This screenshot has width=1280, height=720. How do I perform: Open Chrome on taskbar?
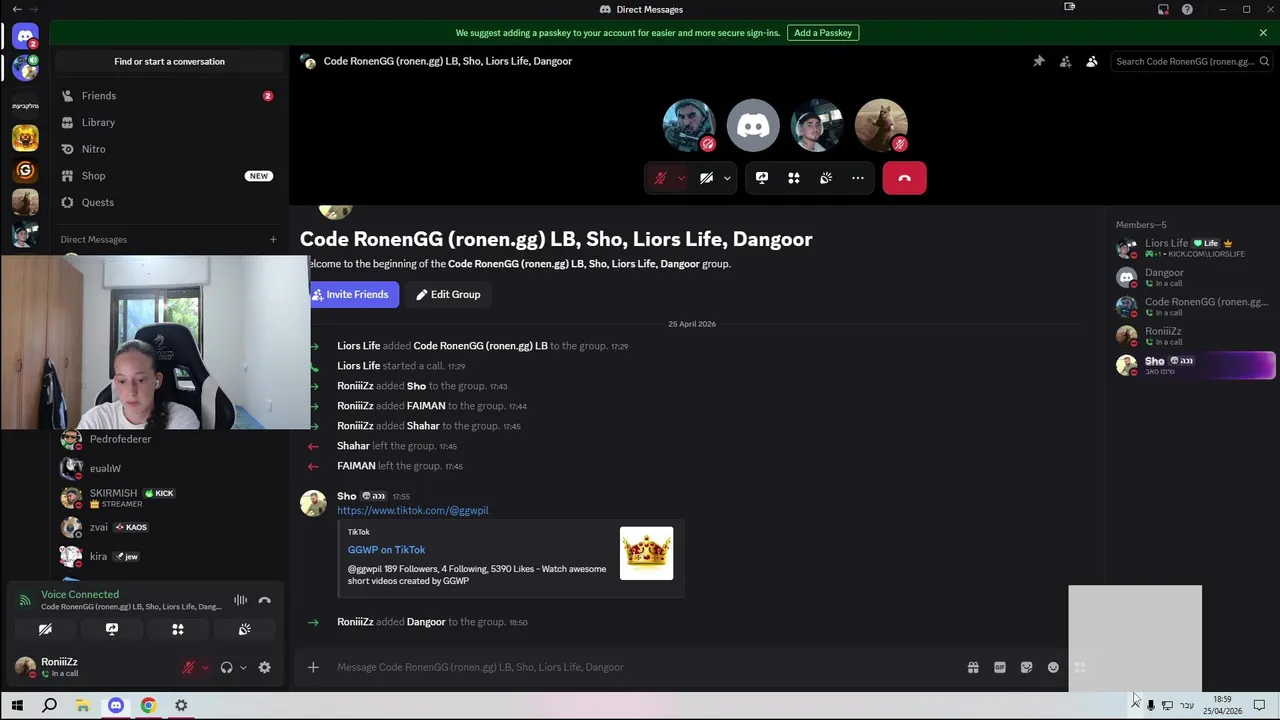[x=148, y=705]
